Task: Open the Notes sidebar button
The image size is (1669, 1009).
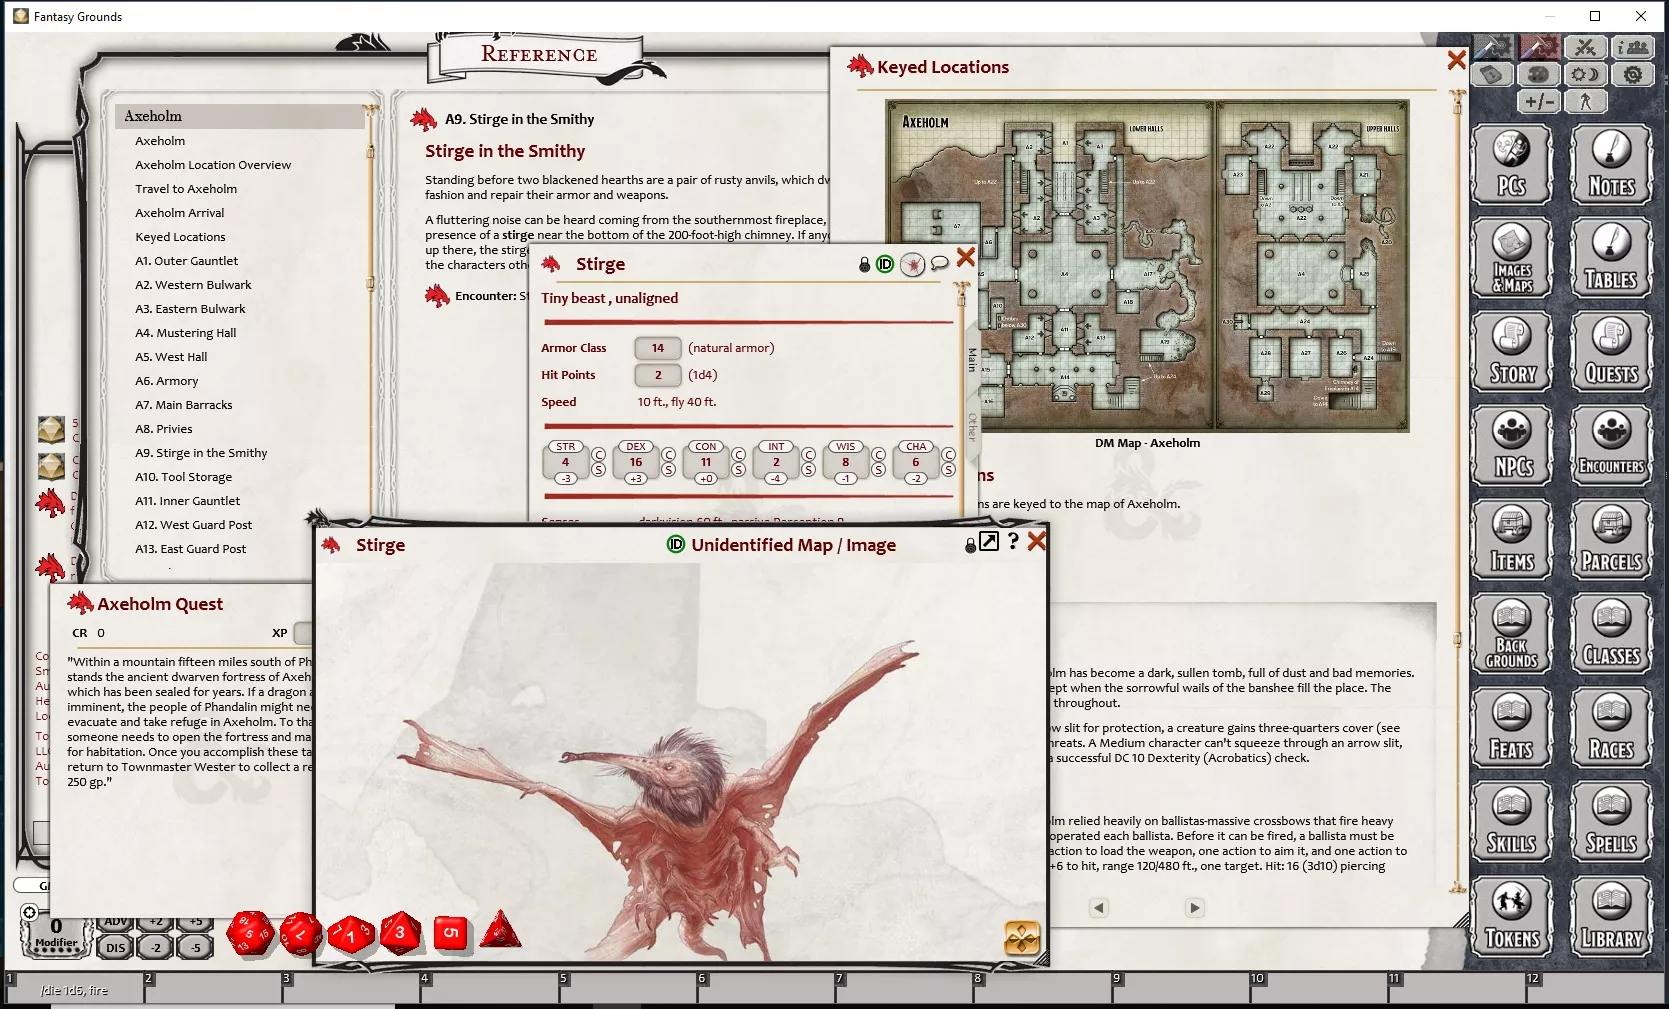Action: (x=1611, y=165)
